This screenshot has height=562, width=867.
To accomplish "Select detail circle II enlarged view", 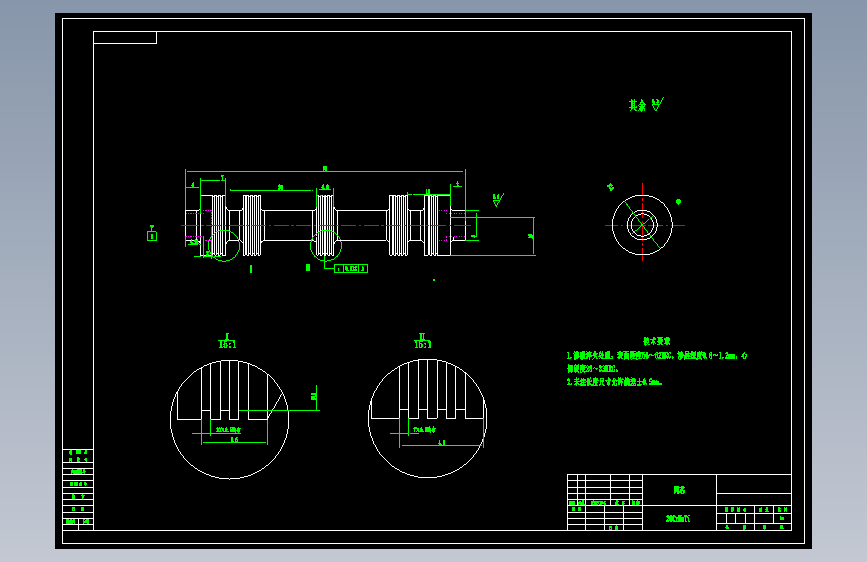I will 427,418.
